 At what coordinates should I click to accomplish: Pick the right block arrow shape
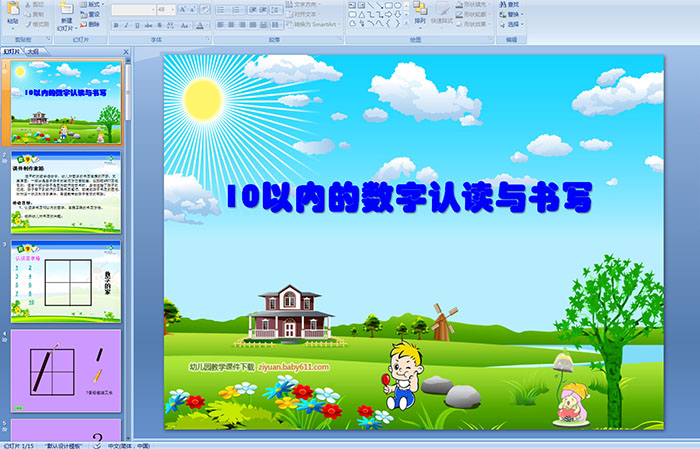point(388,15)
